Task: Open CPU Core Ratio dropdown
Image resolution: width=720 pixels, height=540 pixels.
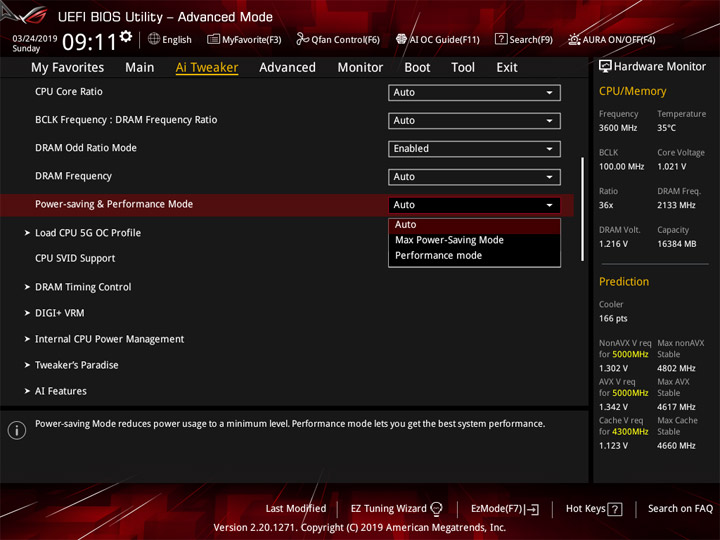Action: [474, 92]
